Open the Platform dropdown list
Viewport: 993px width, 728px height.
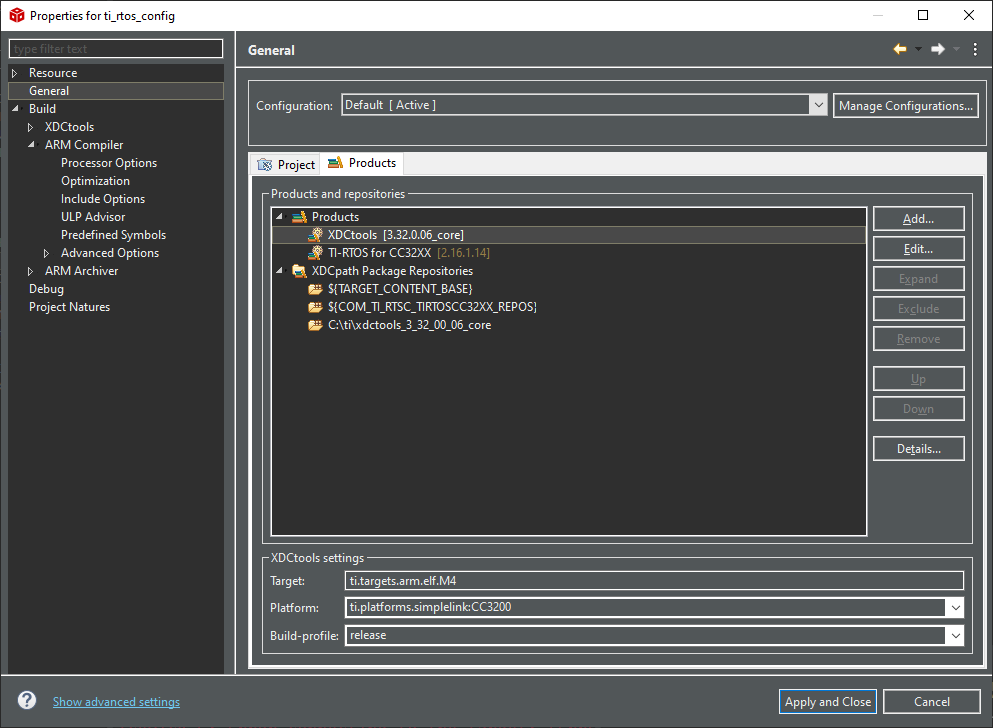point(956,607)
